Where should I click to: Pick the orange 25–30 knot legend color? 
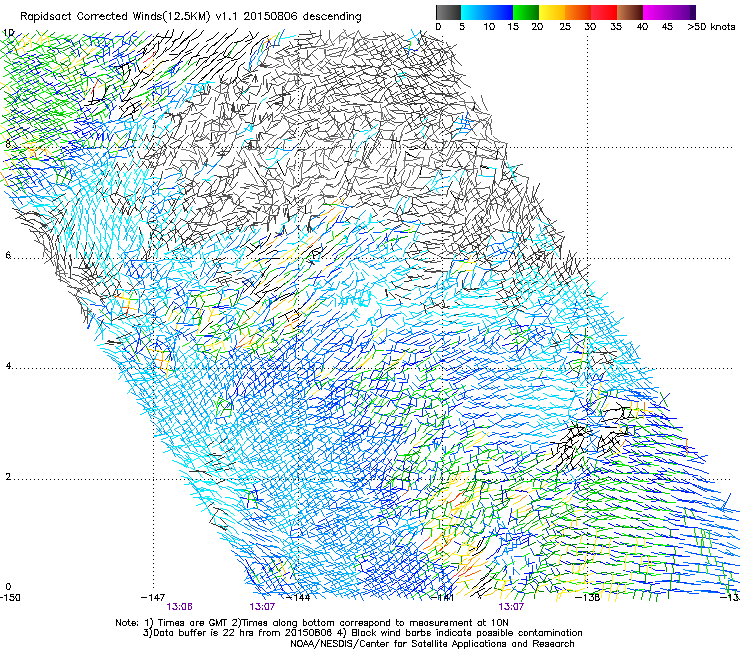point(578,12)
